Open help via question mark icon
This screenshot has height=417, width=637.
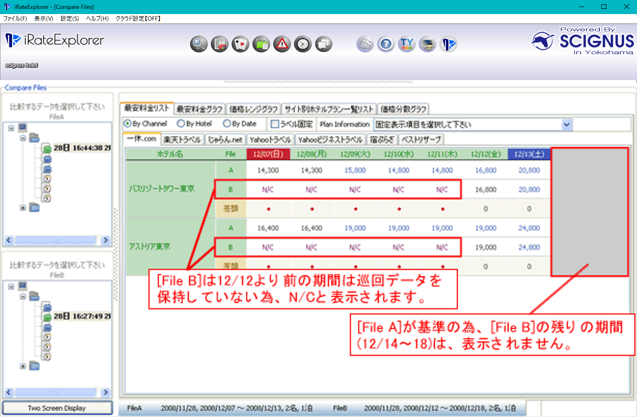tap(387, 44)
